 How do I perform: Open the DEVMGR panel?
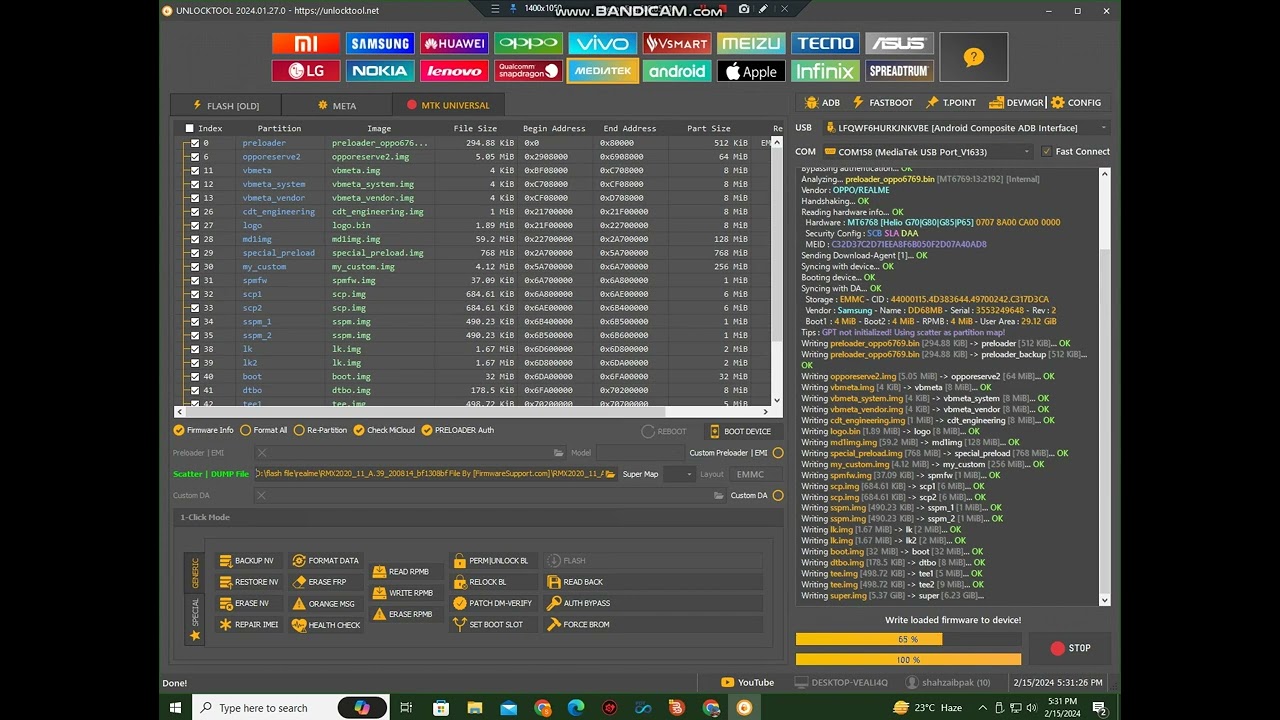click(x=1016, y=102)
